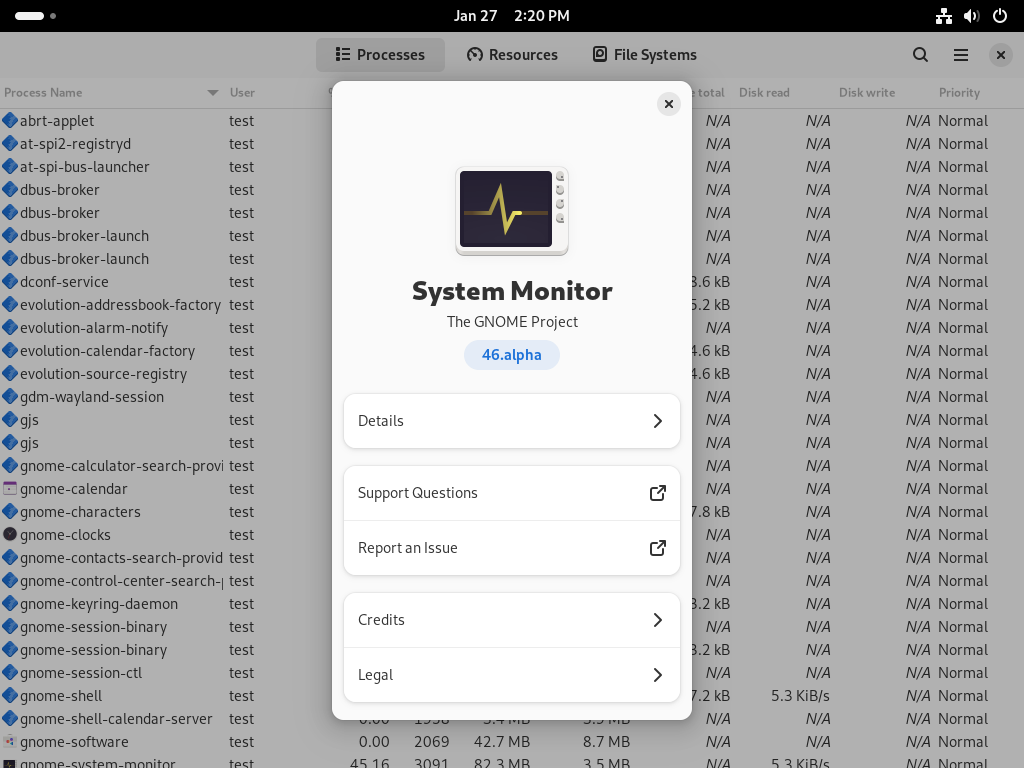Click the evolution-alarm-notify process icon
Viewport: 1024px width, 768px height.
(x=10, y=327)
